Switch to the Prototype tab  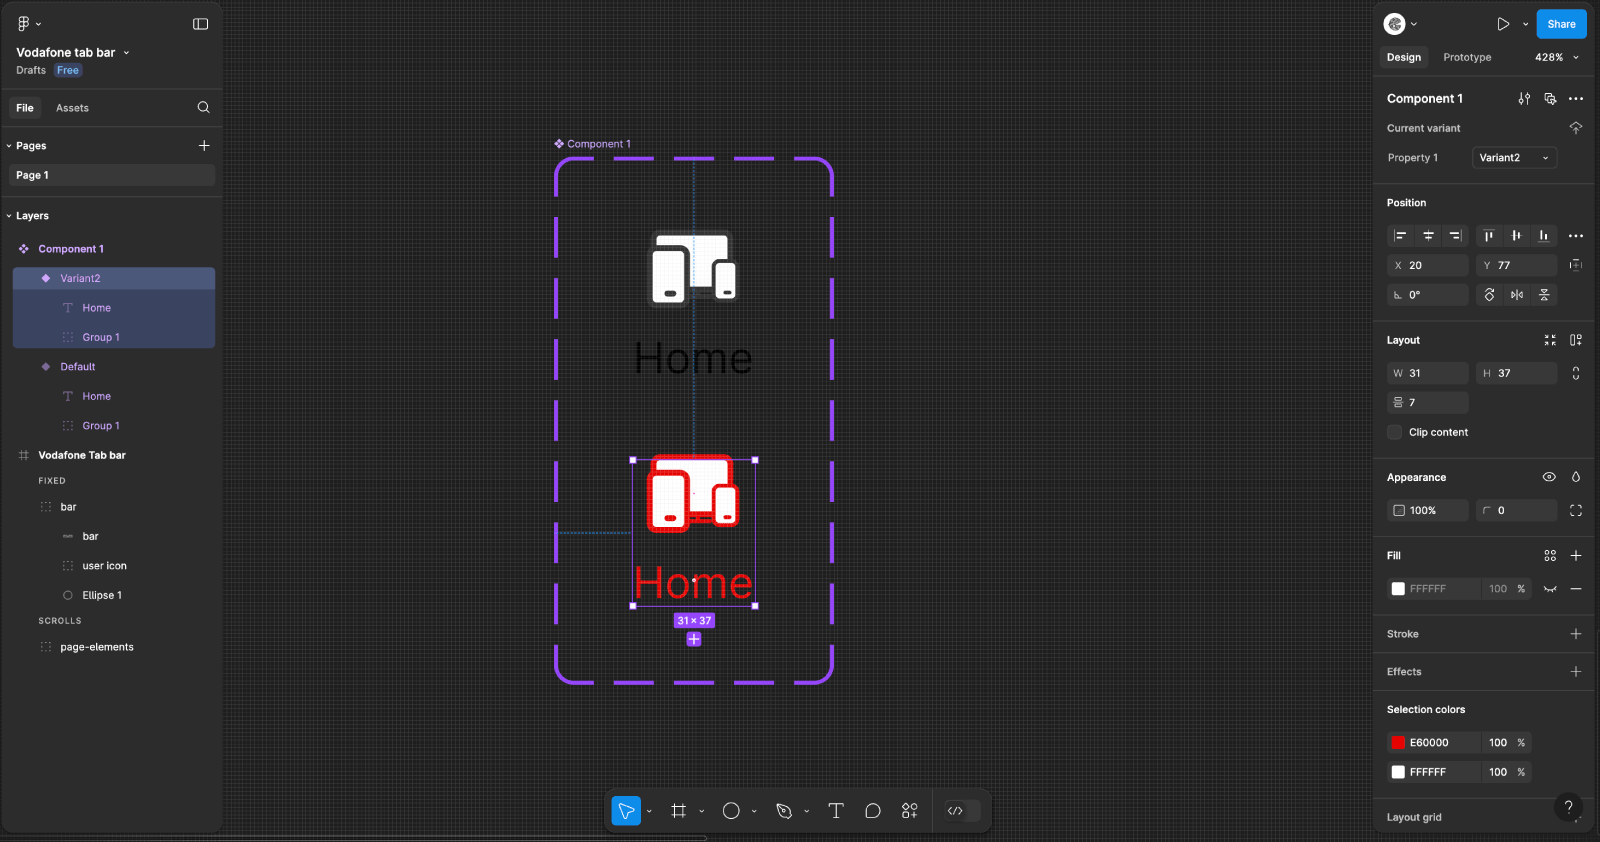[x=1466, y=58]
